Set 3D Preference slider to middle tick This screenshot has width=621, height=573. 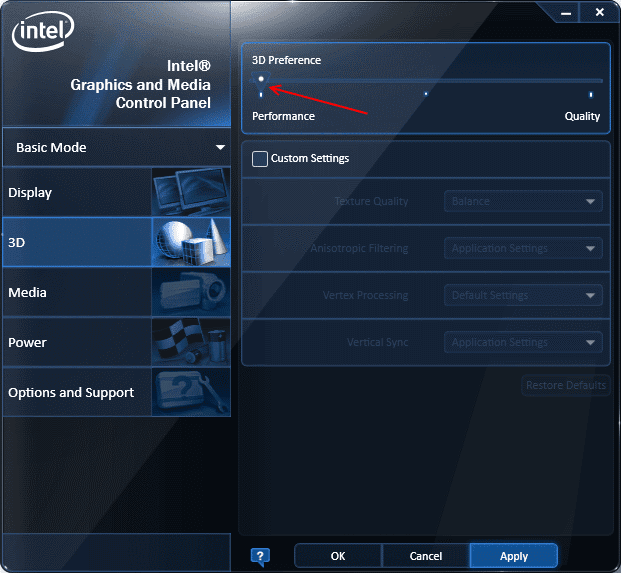426,94
